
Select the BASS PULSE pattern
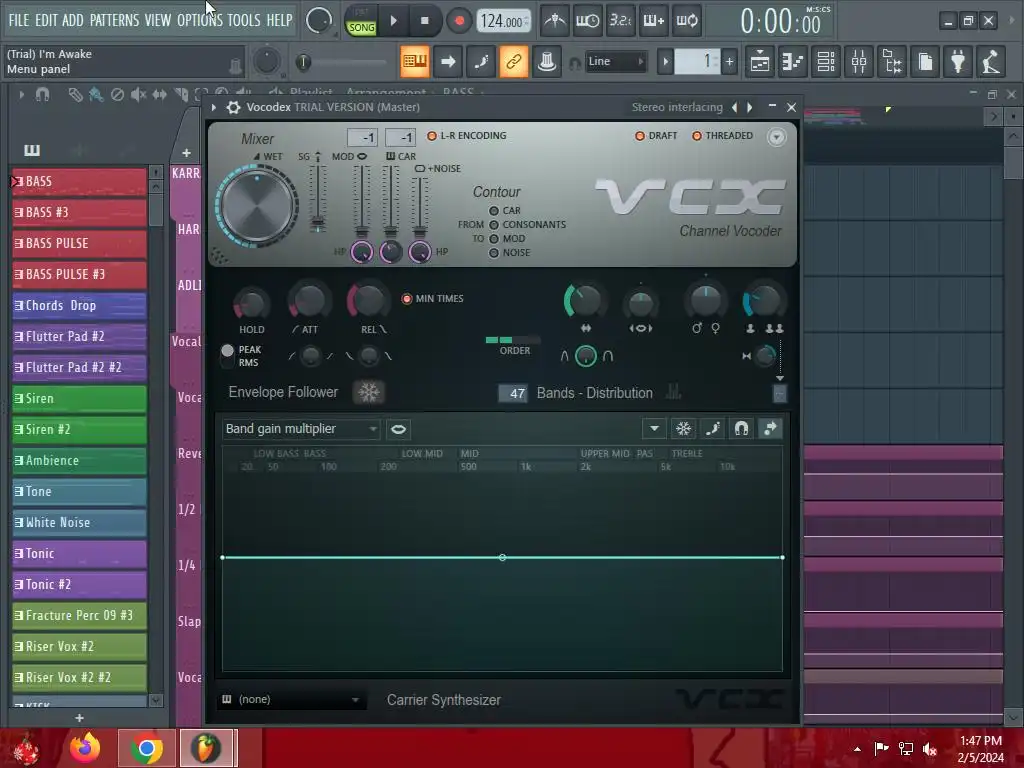79,243
